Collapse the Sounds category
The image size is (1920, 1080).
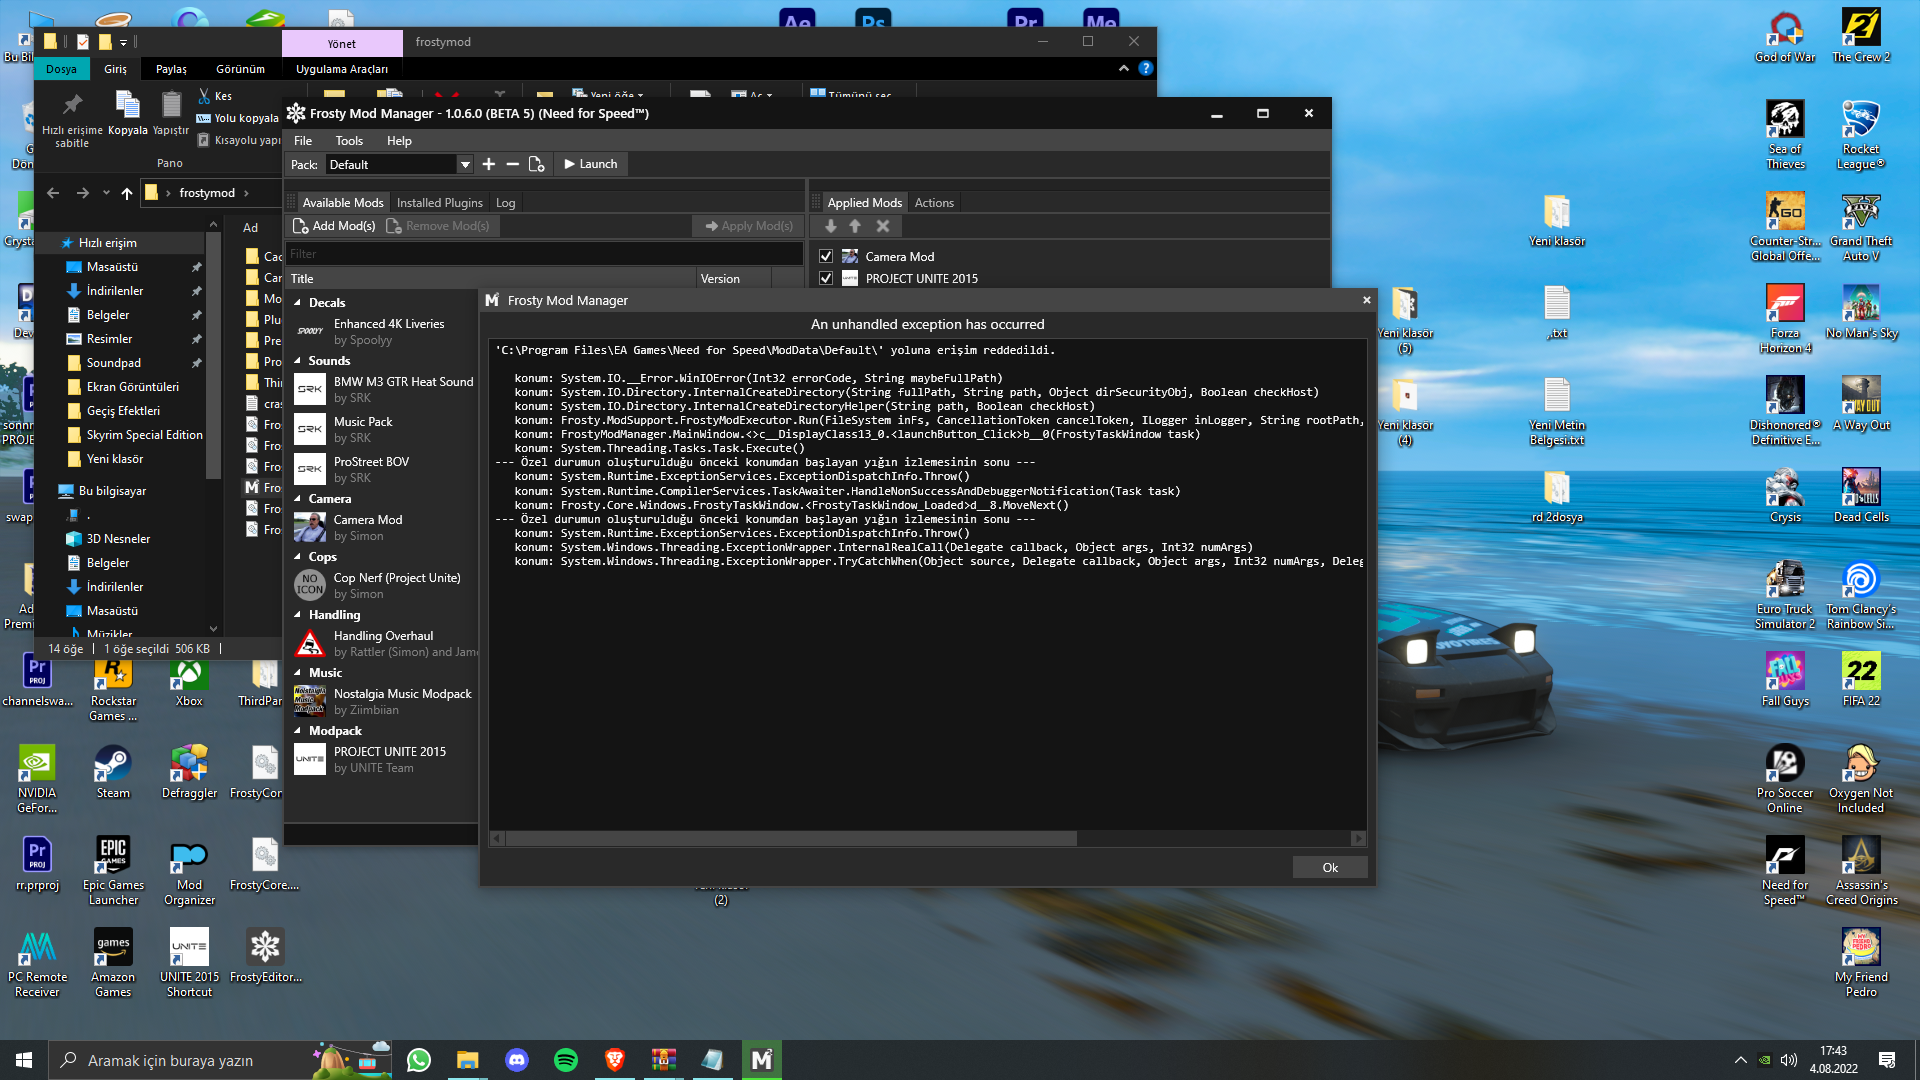point(298,361)
